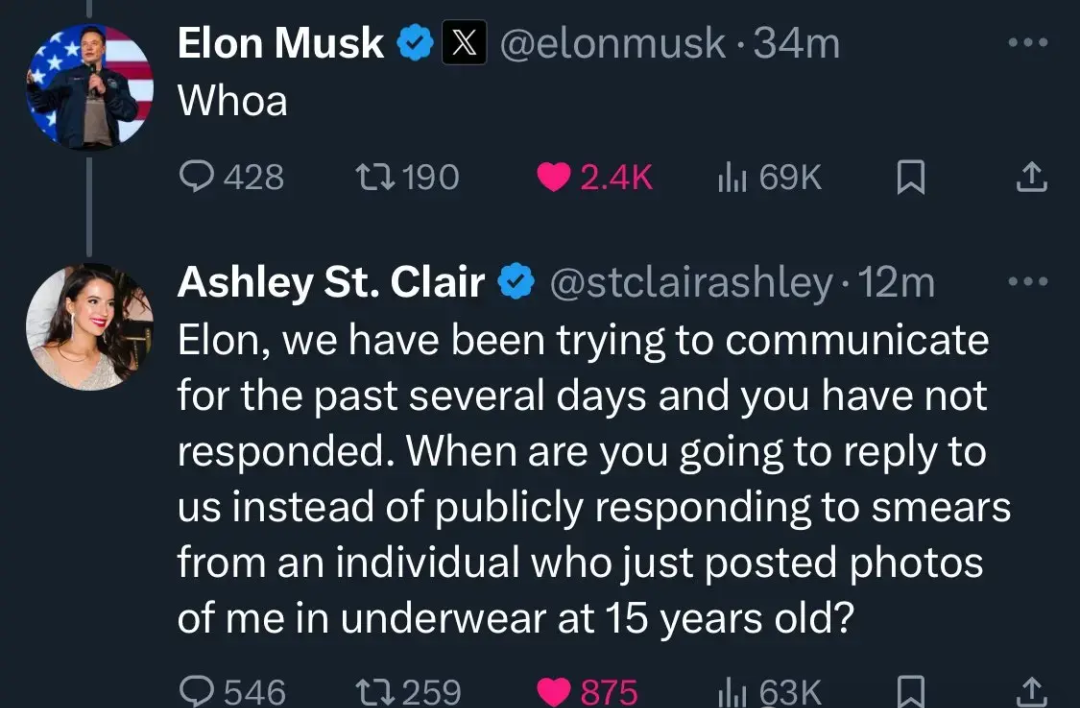View analytics showing 69K views
This screenshot has height=708, width=1080.
coord(769,177)
